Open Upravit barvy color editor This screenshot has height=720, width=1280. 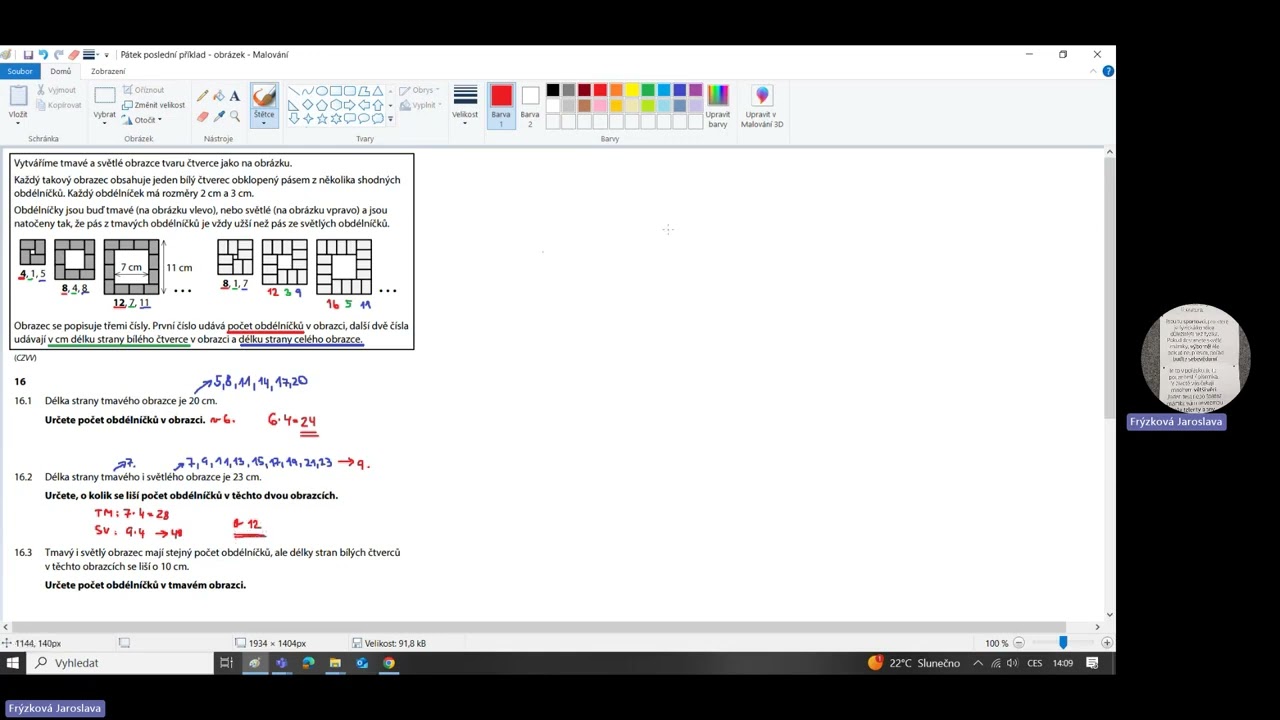(x=718, y=107)
